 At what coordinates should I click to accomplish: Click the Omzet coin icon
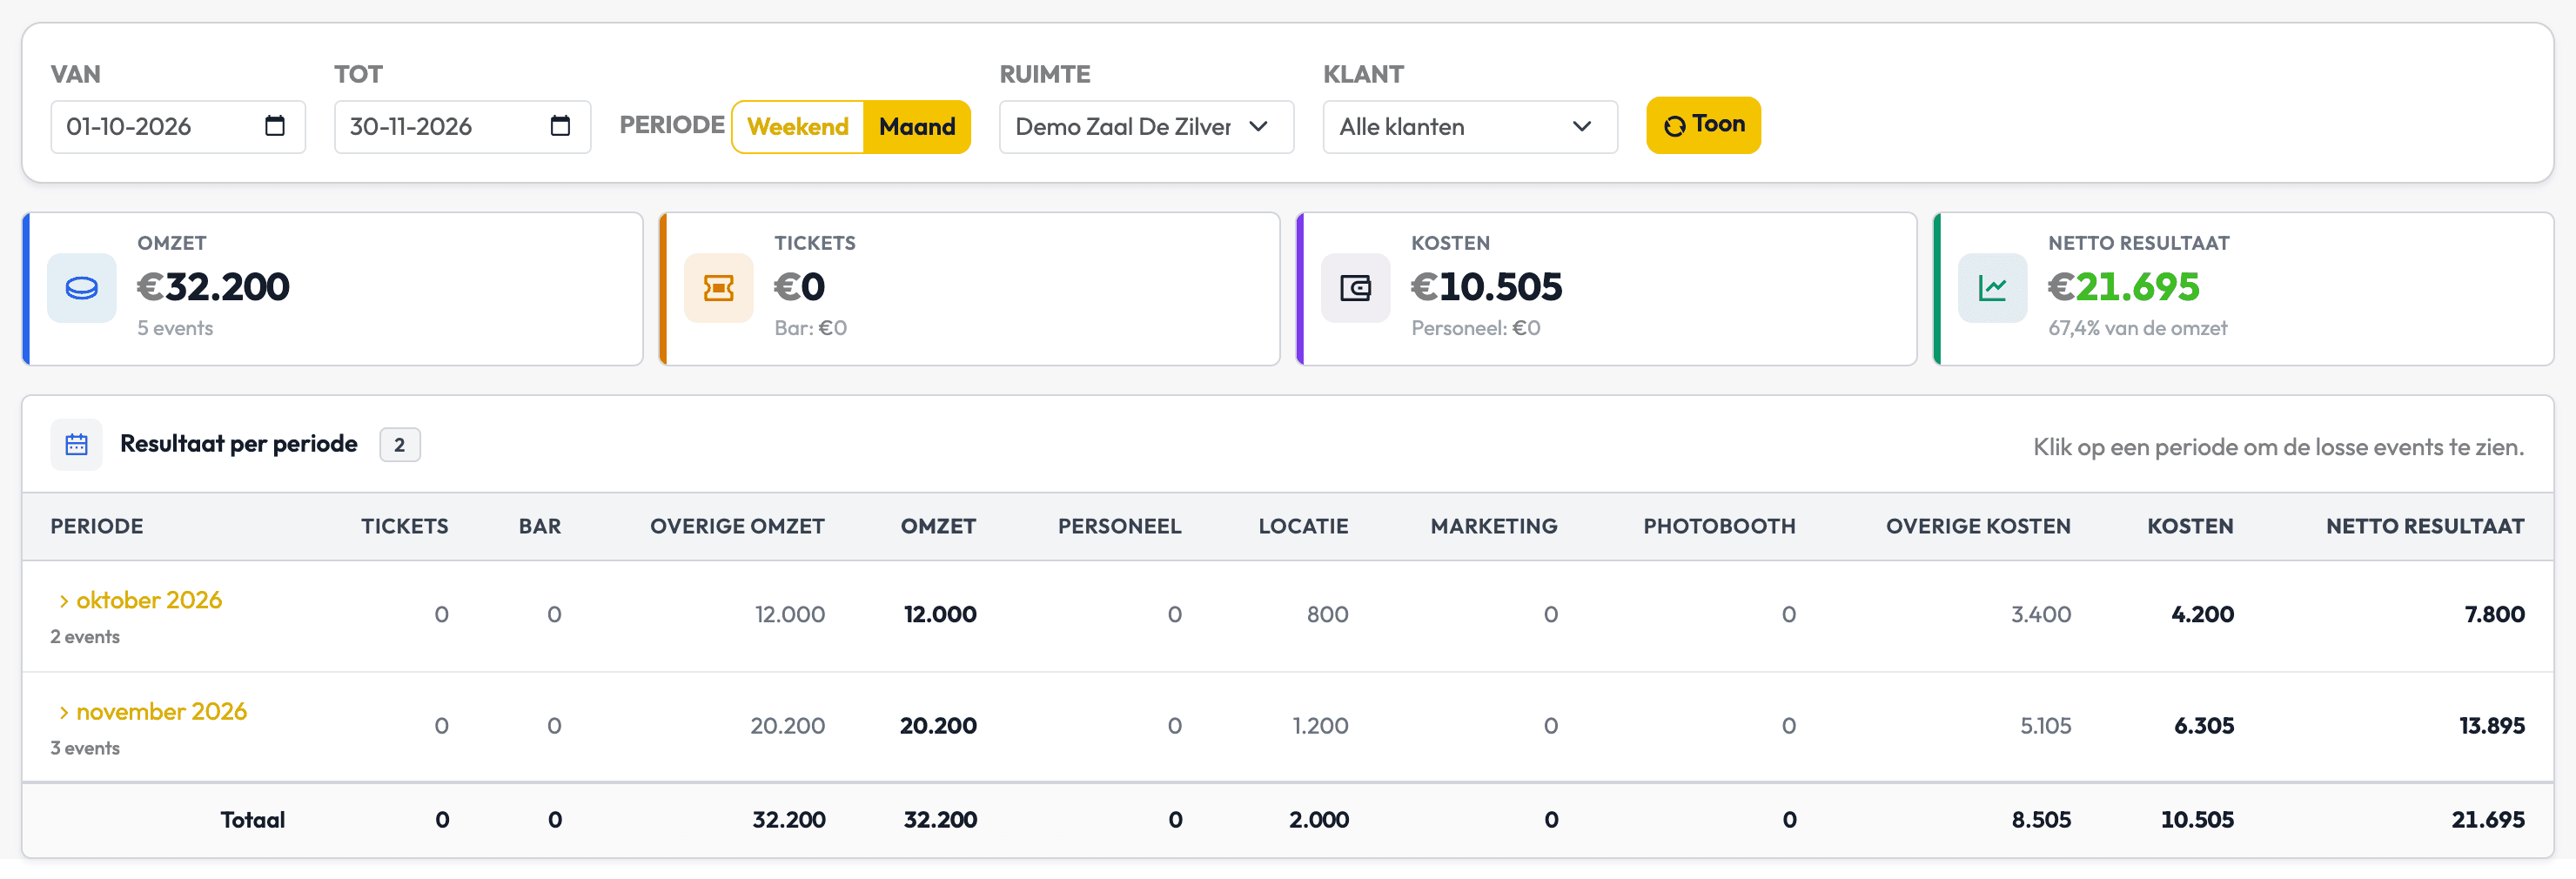coord(82,288)
